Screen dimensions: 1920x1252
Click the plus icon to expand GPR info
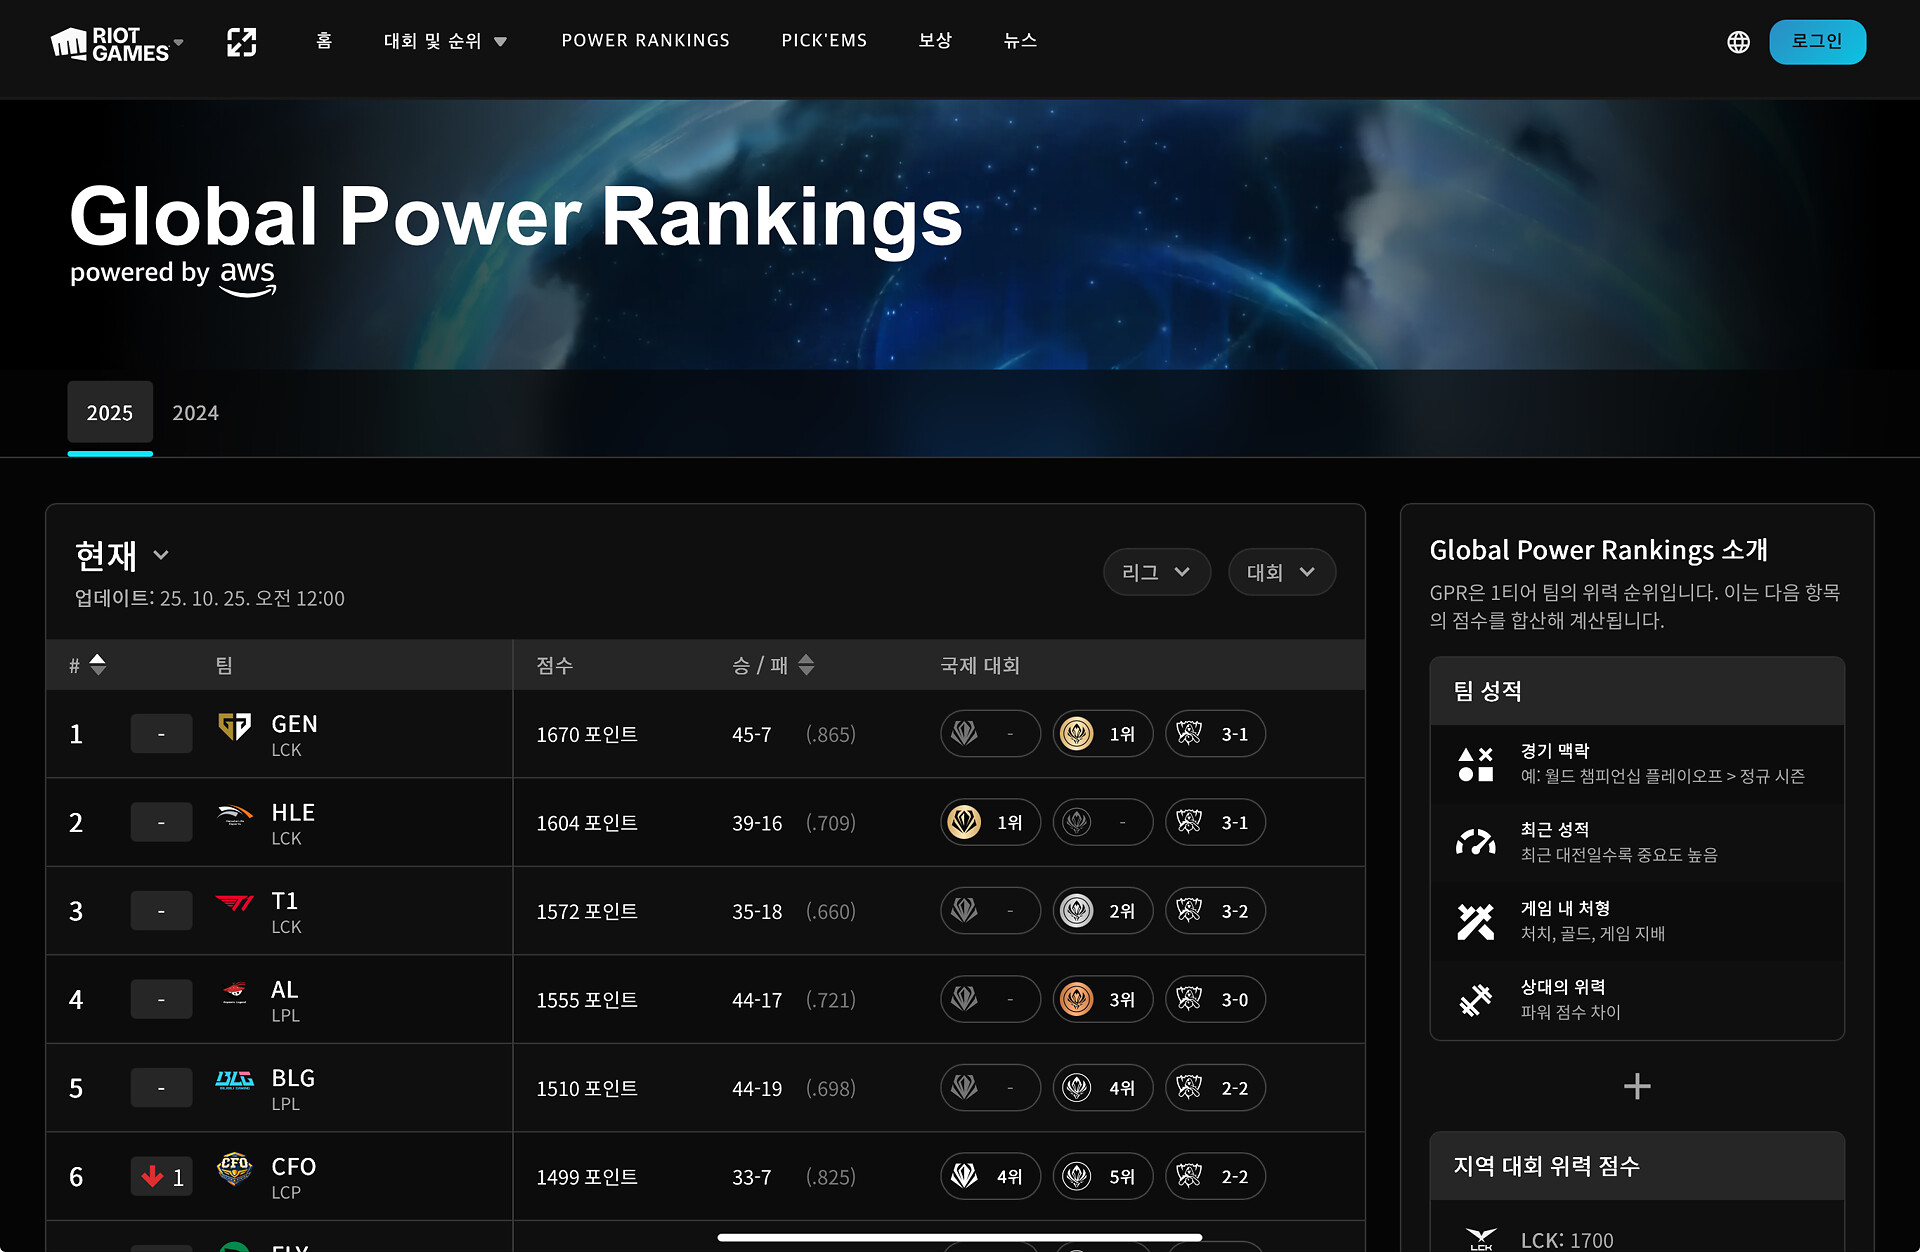(x=1637, y=1086)
